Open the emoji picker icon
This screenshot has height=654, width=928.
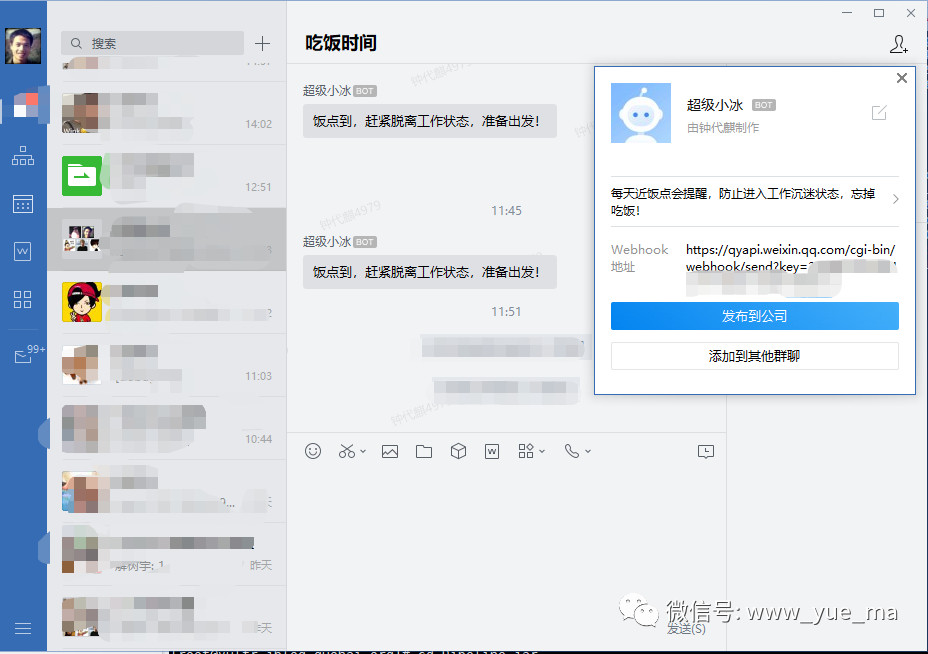pyautogui.click(x=313, y=452)
